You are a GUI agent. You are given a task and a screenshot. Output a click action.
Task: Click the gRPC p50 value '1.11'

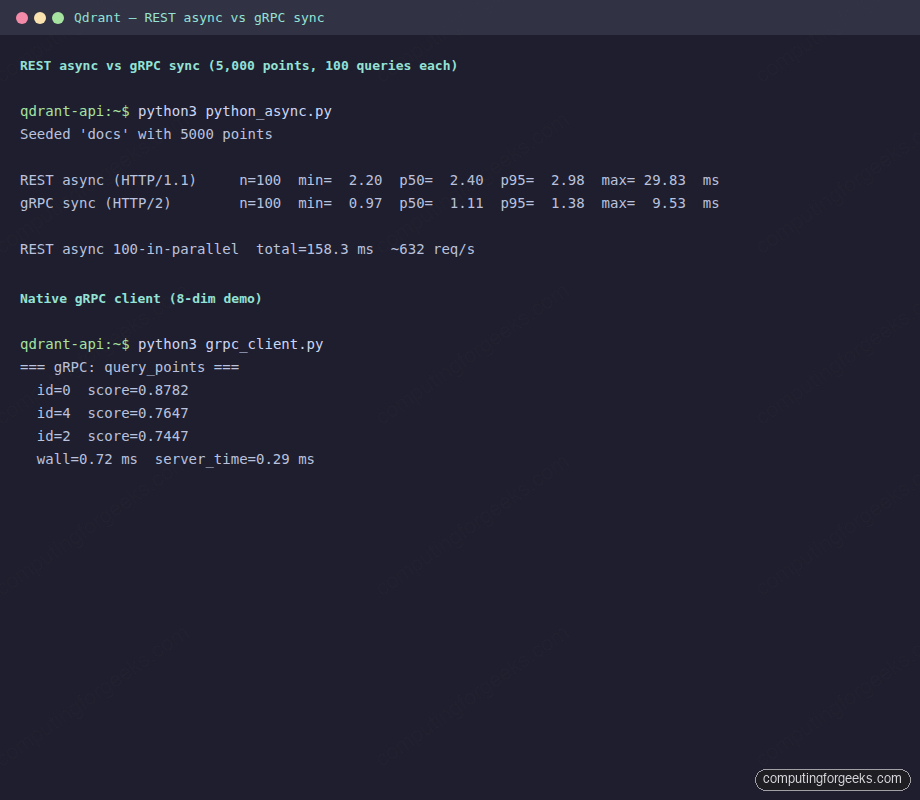click(466, 203)
